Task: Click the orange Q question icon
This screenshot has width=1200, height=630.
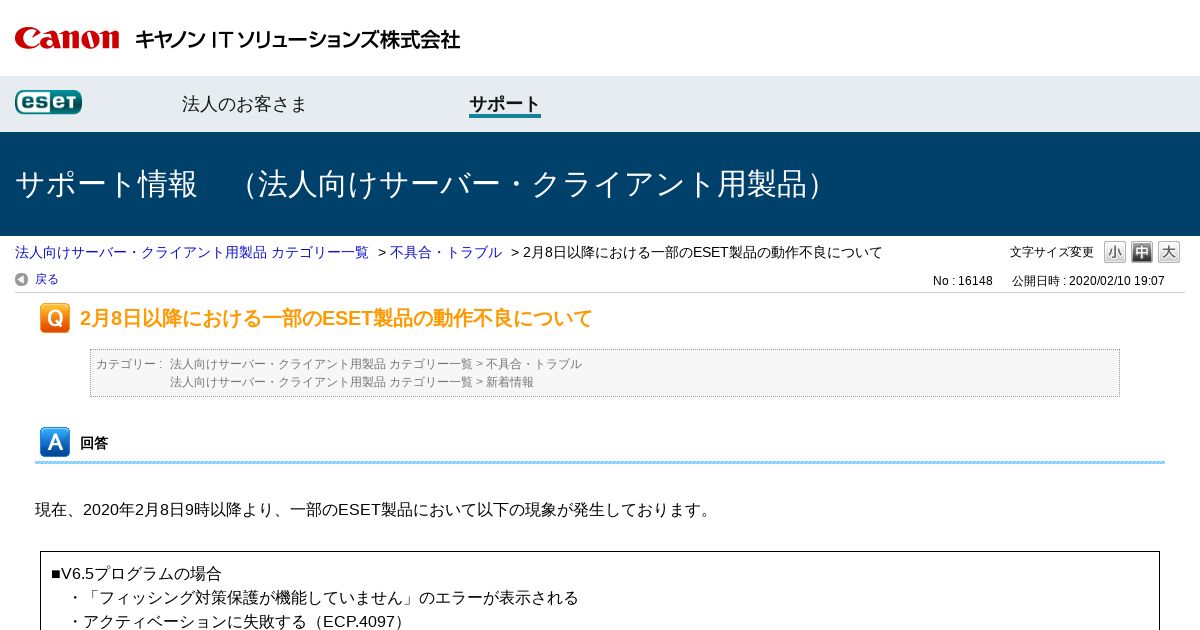Action: 55,318
